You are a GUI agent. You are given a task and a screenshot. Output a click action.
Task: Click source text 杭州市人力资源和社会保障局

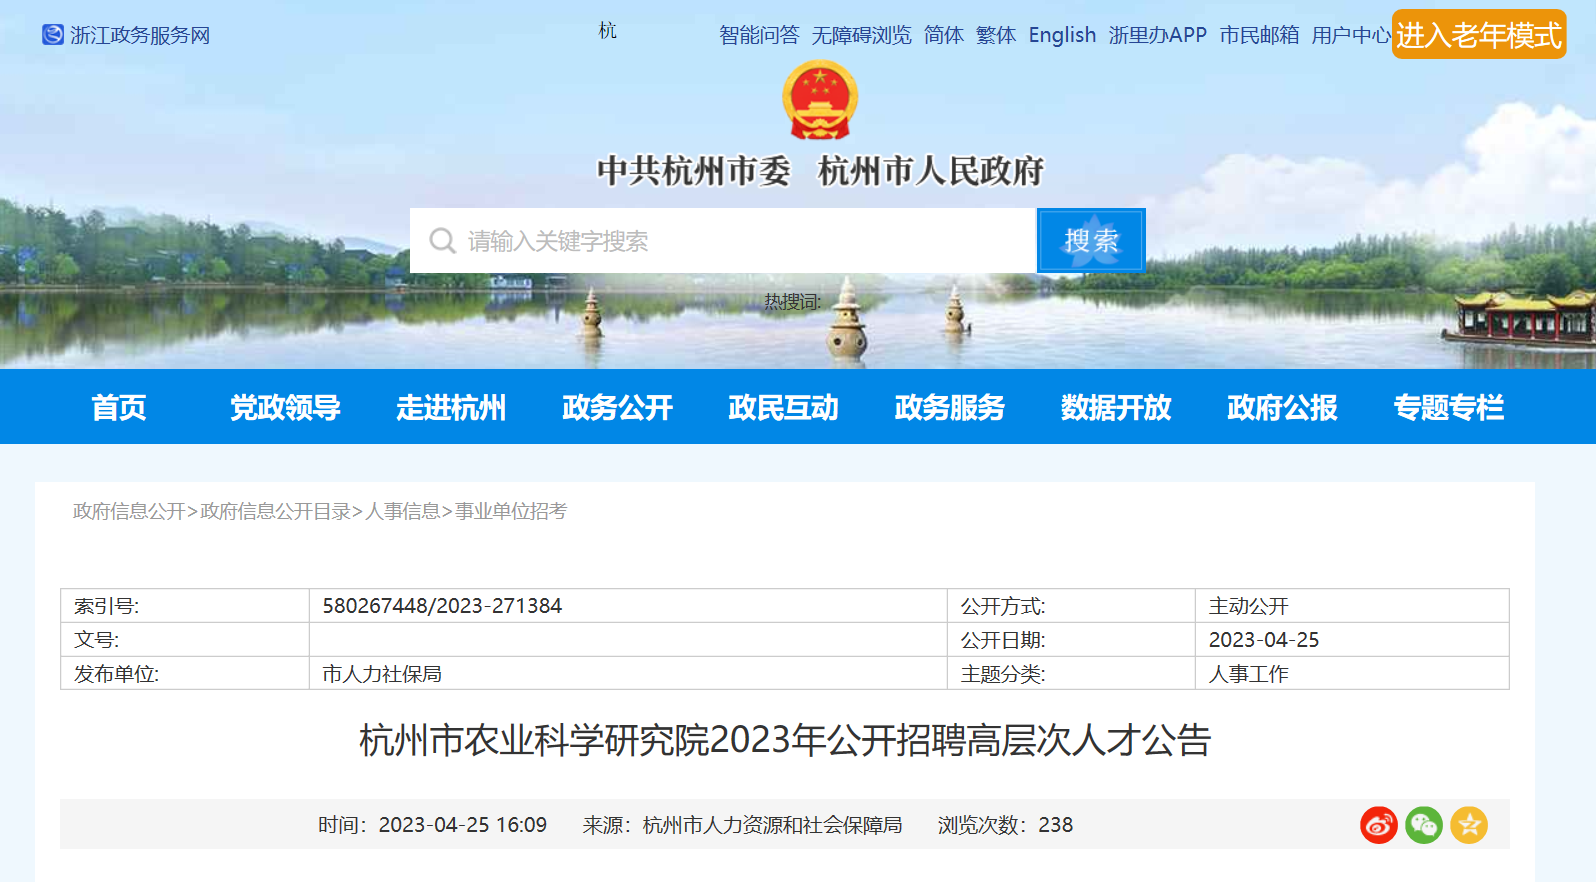point(772,825)
